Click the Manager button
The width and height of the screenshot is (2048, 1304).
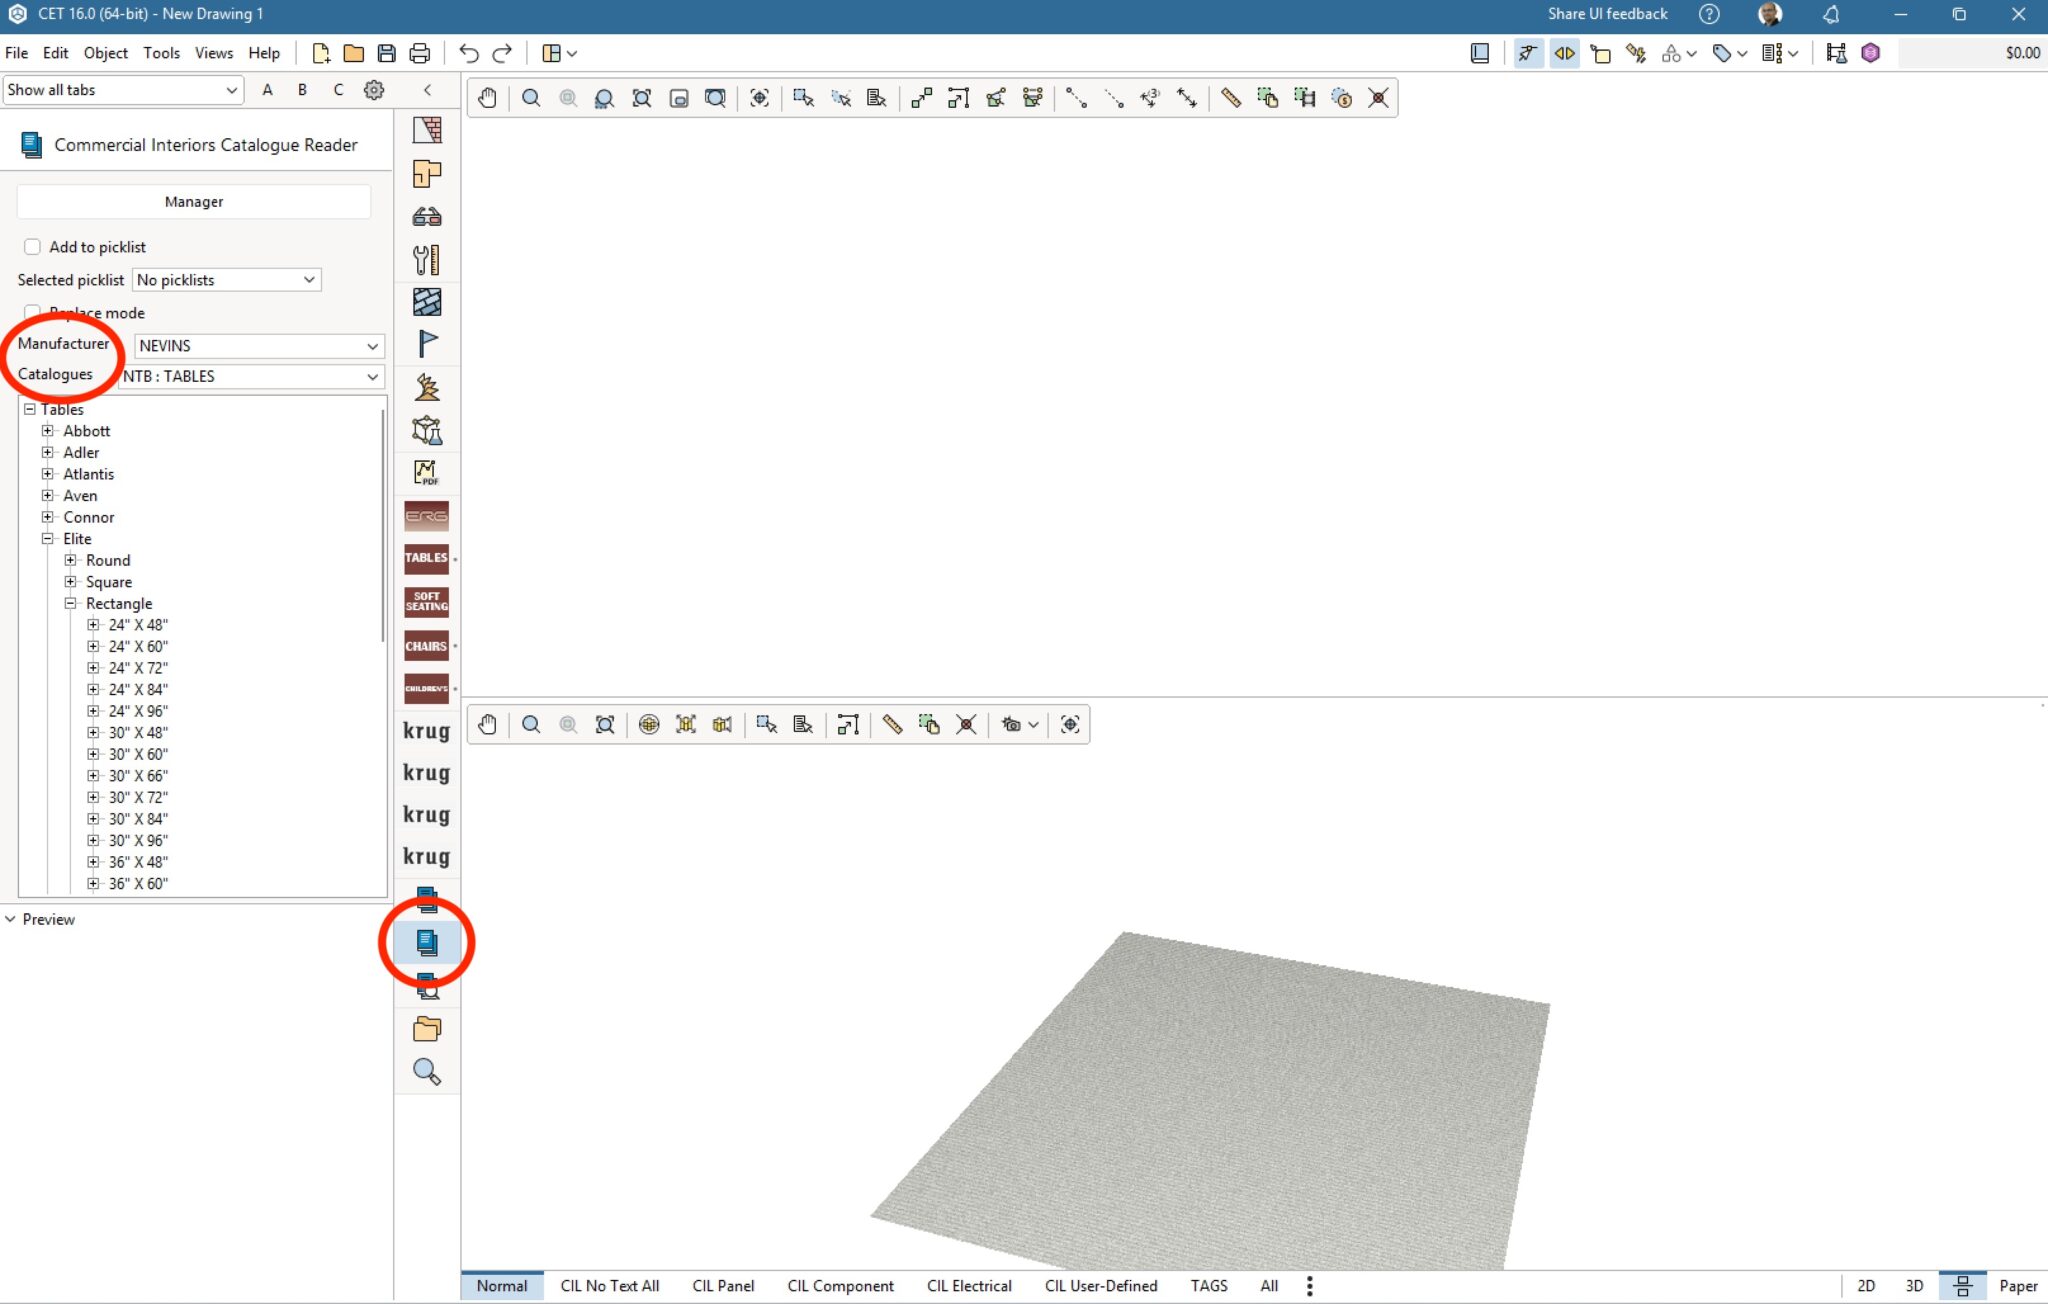[x=194, y=202]
